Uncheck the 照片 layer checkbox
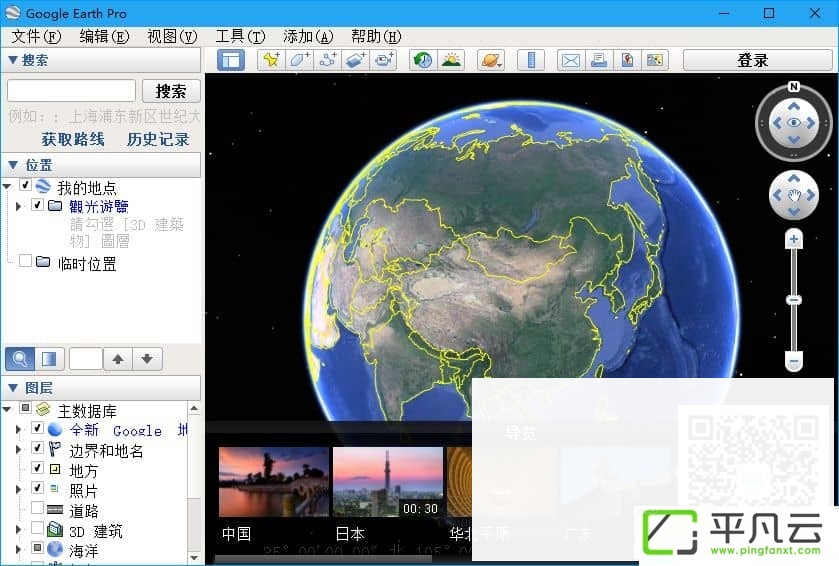The width and height of the screenshot is (839, 566). click(x=37, y=487)
